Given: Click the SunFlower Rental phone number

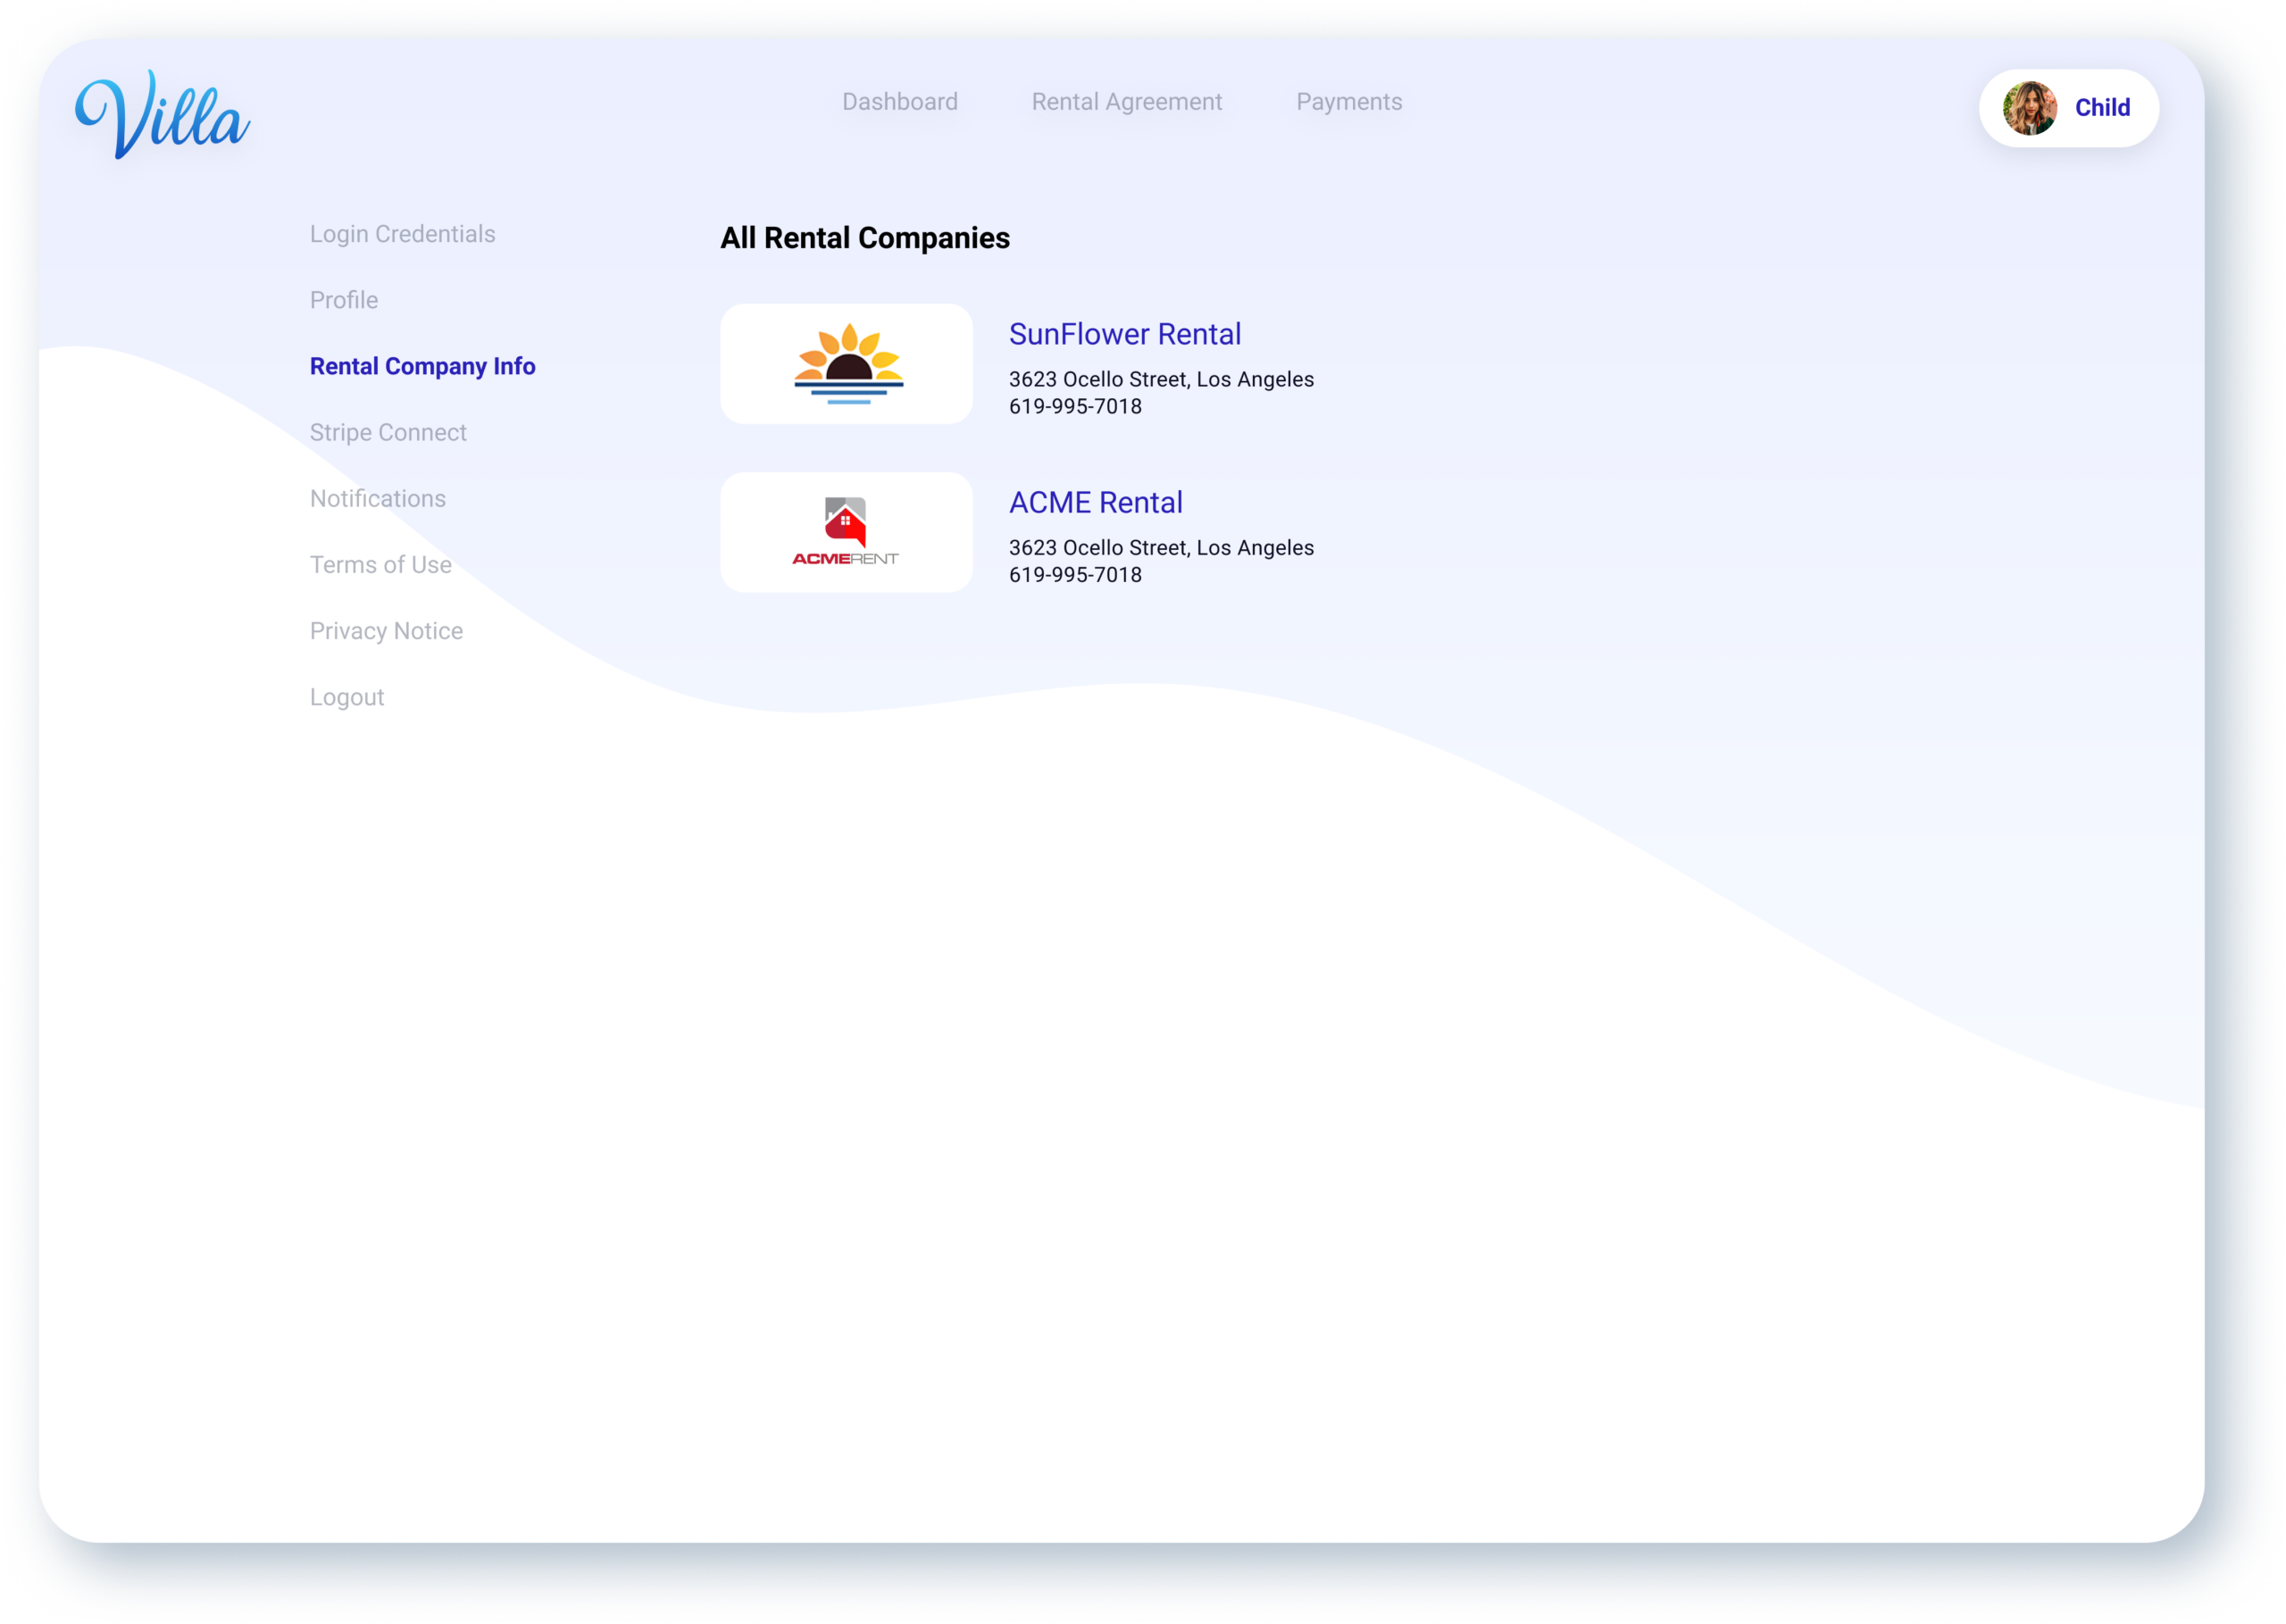Looking at the screenshot, I should click(1074, 406).
